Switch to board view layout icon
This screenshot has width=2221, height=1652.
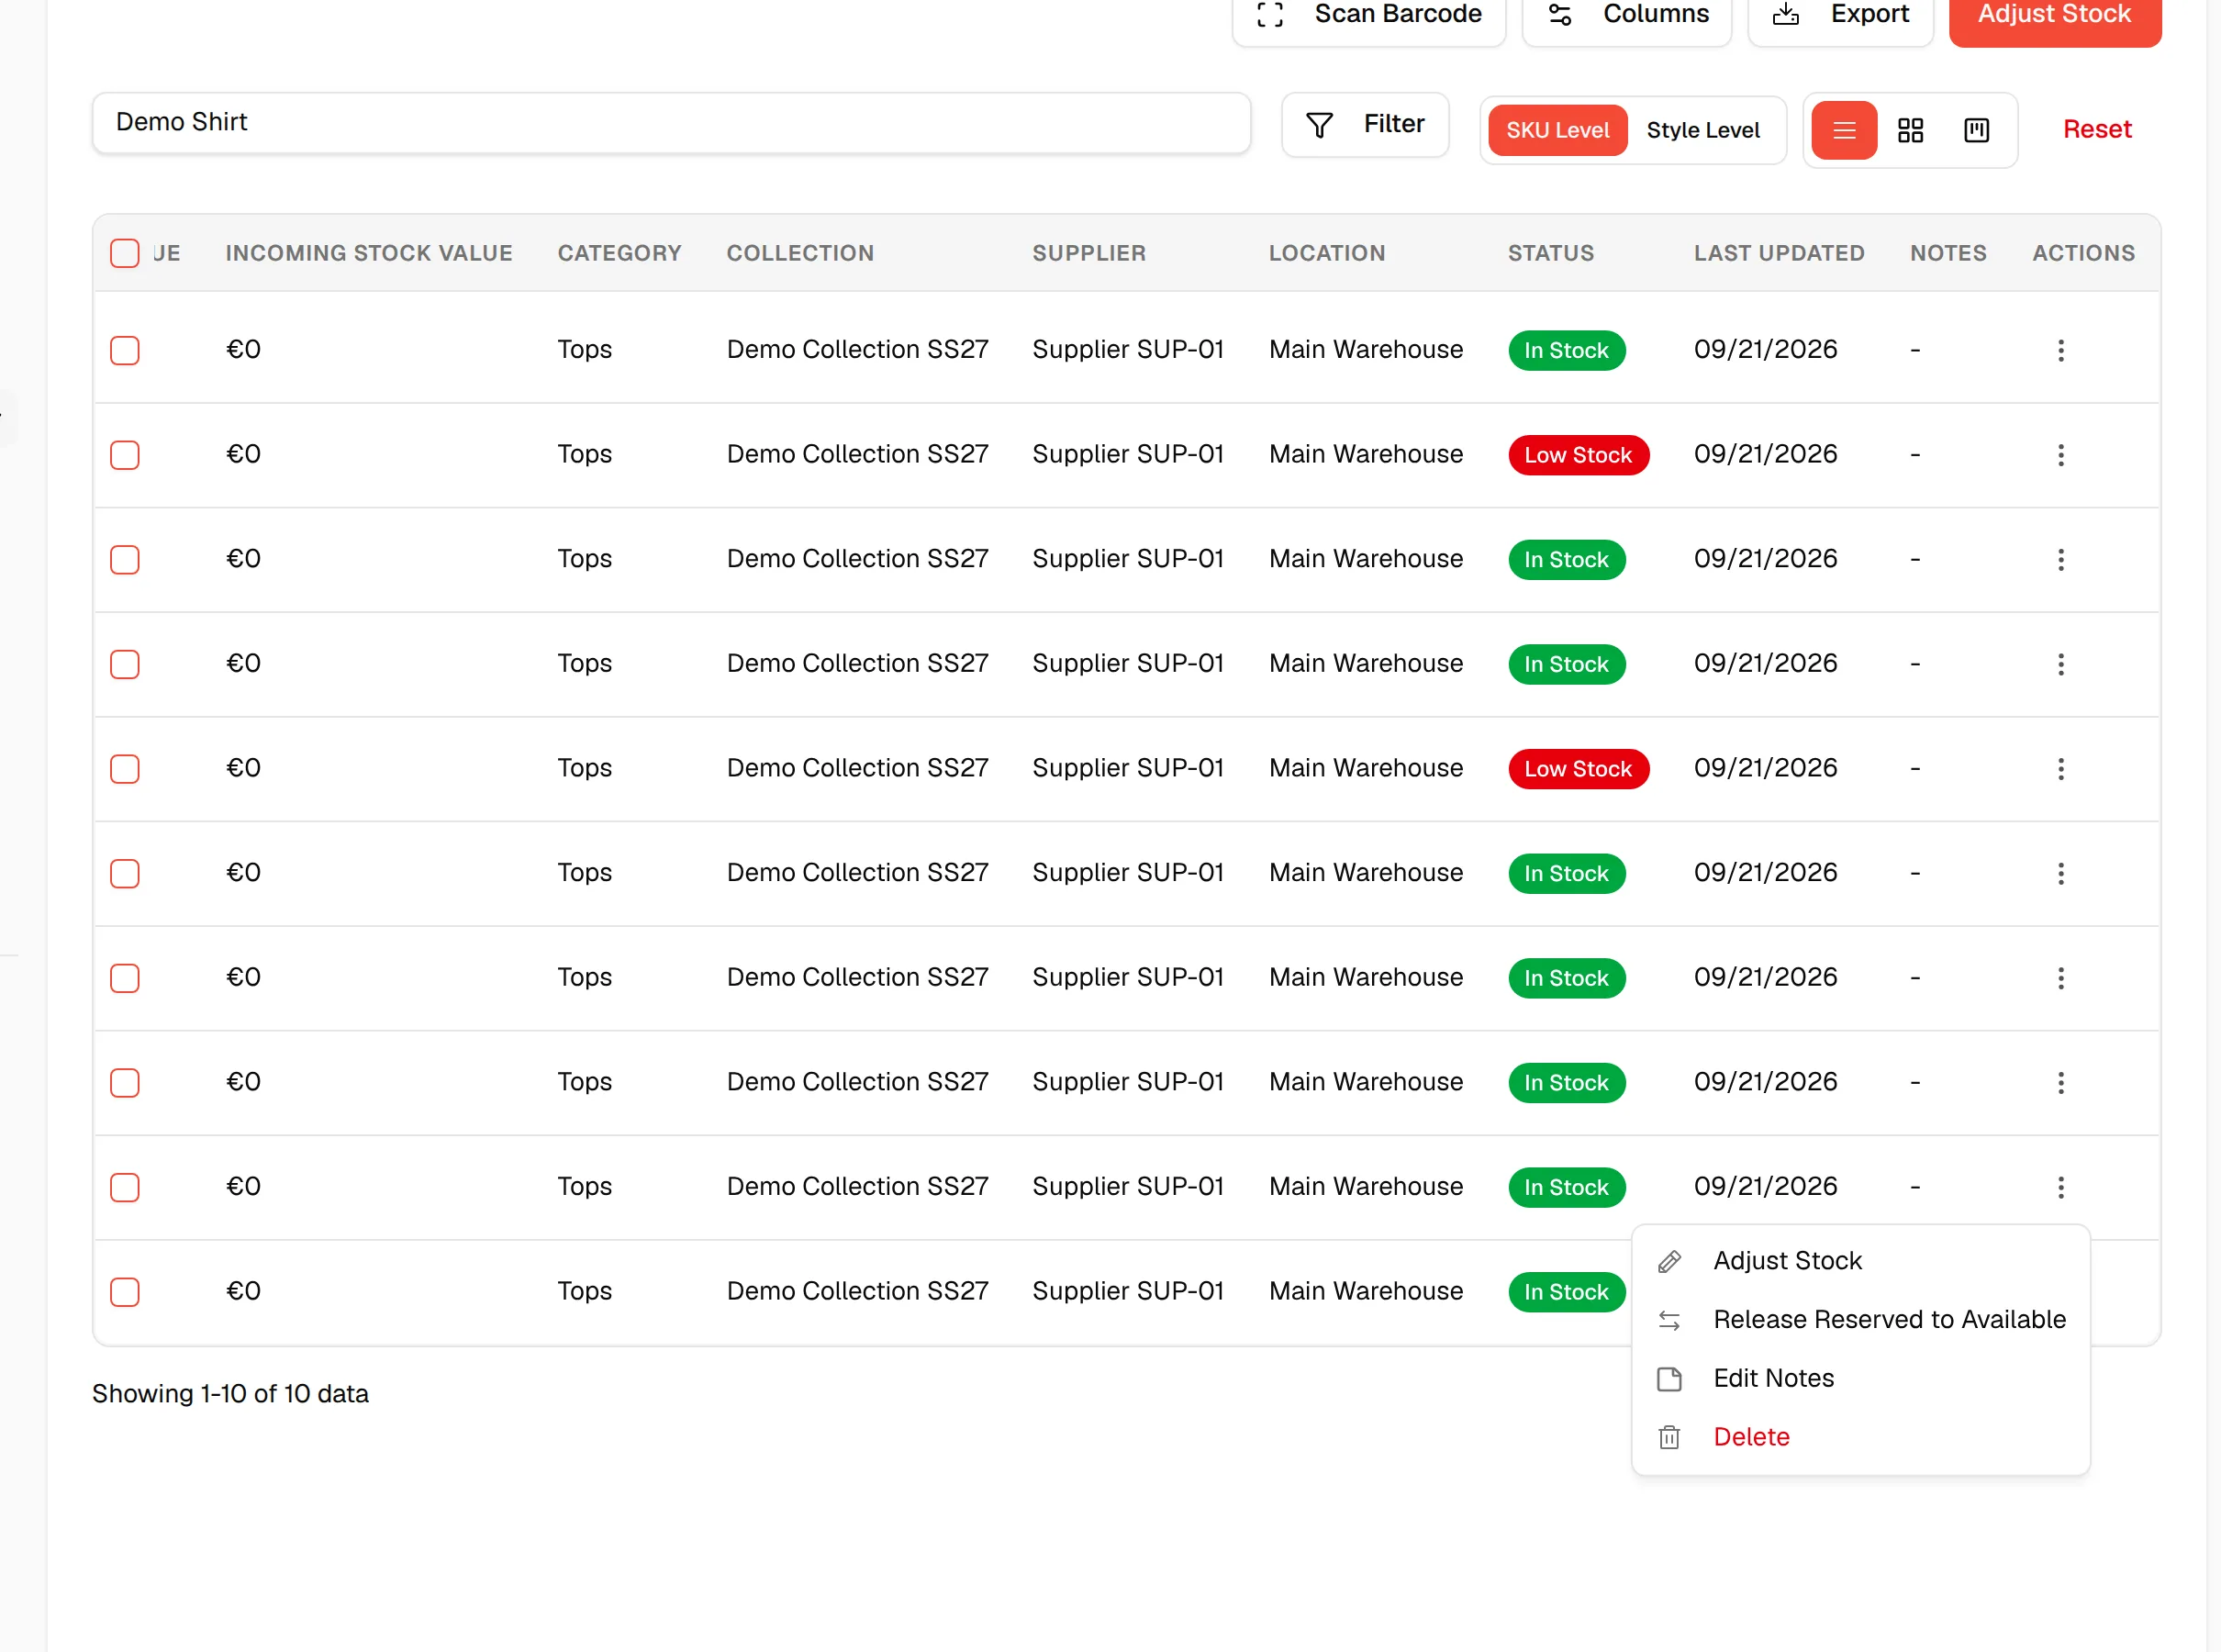click(x=1976, y=130)
